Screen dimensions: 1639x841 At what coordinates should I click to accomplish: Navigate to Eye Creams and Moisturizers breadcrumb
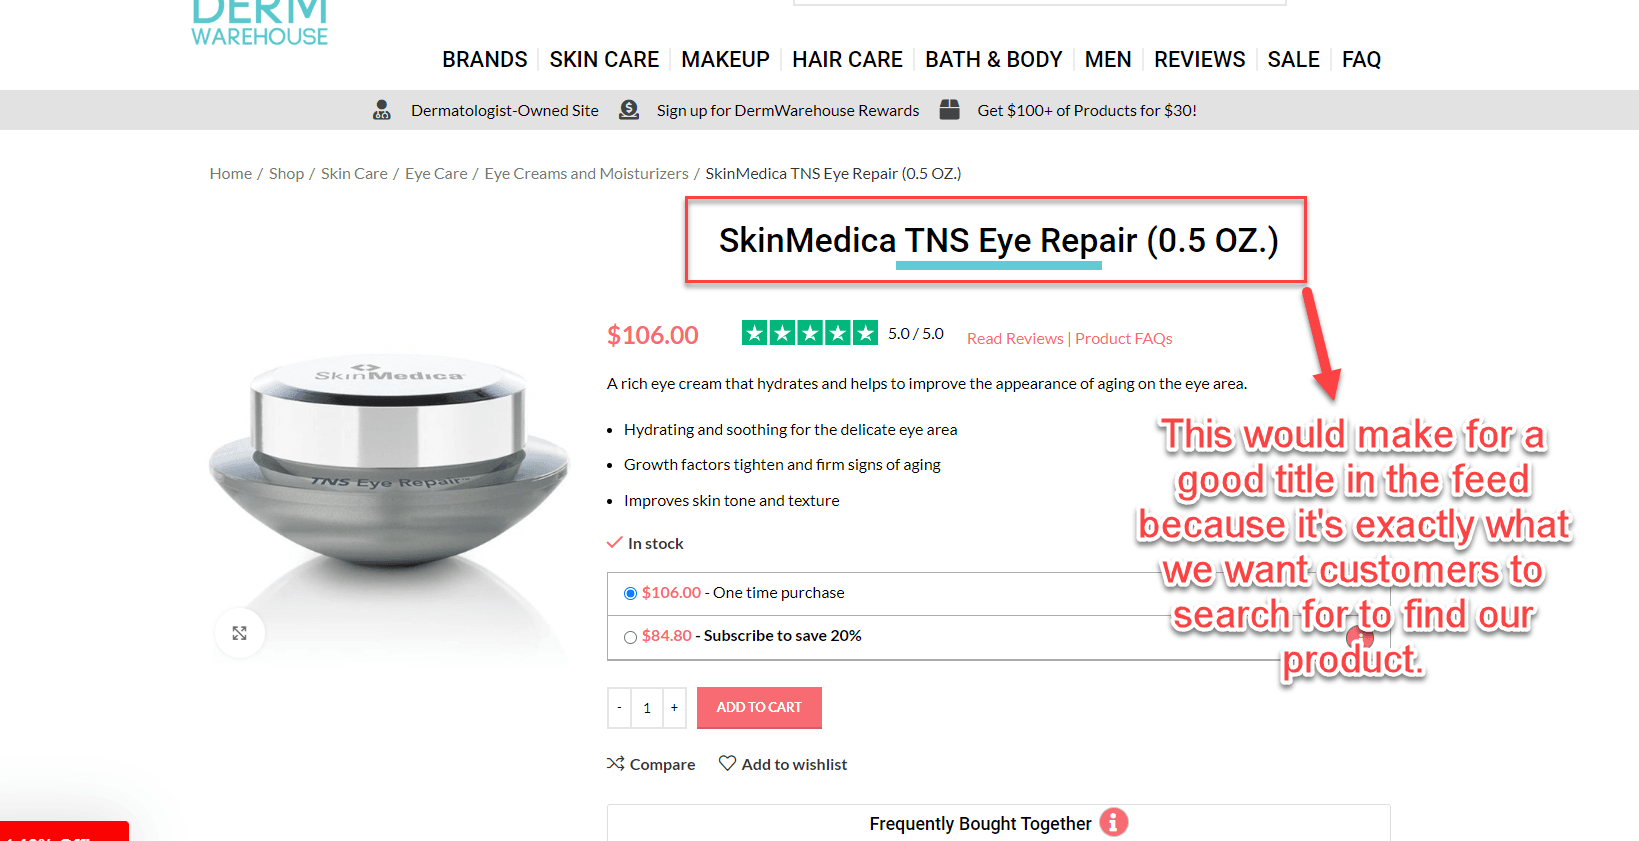coord(586,173)
